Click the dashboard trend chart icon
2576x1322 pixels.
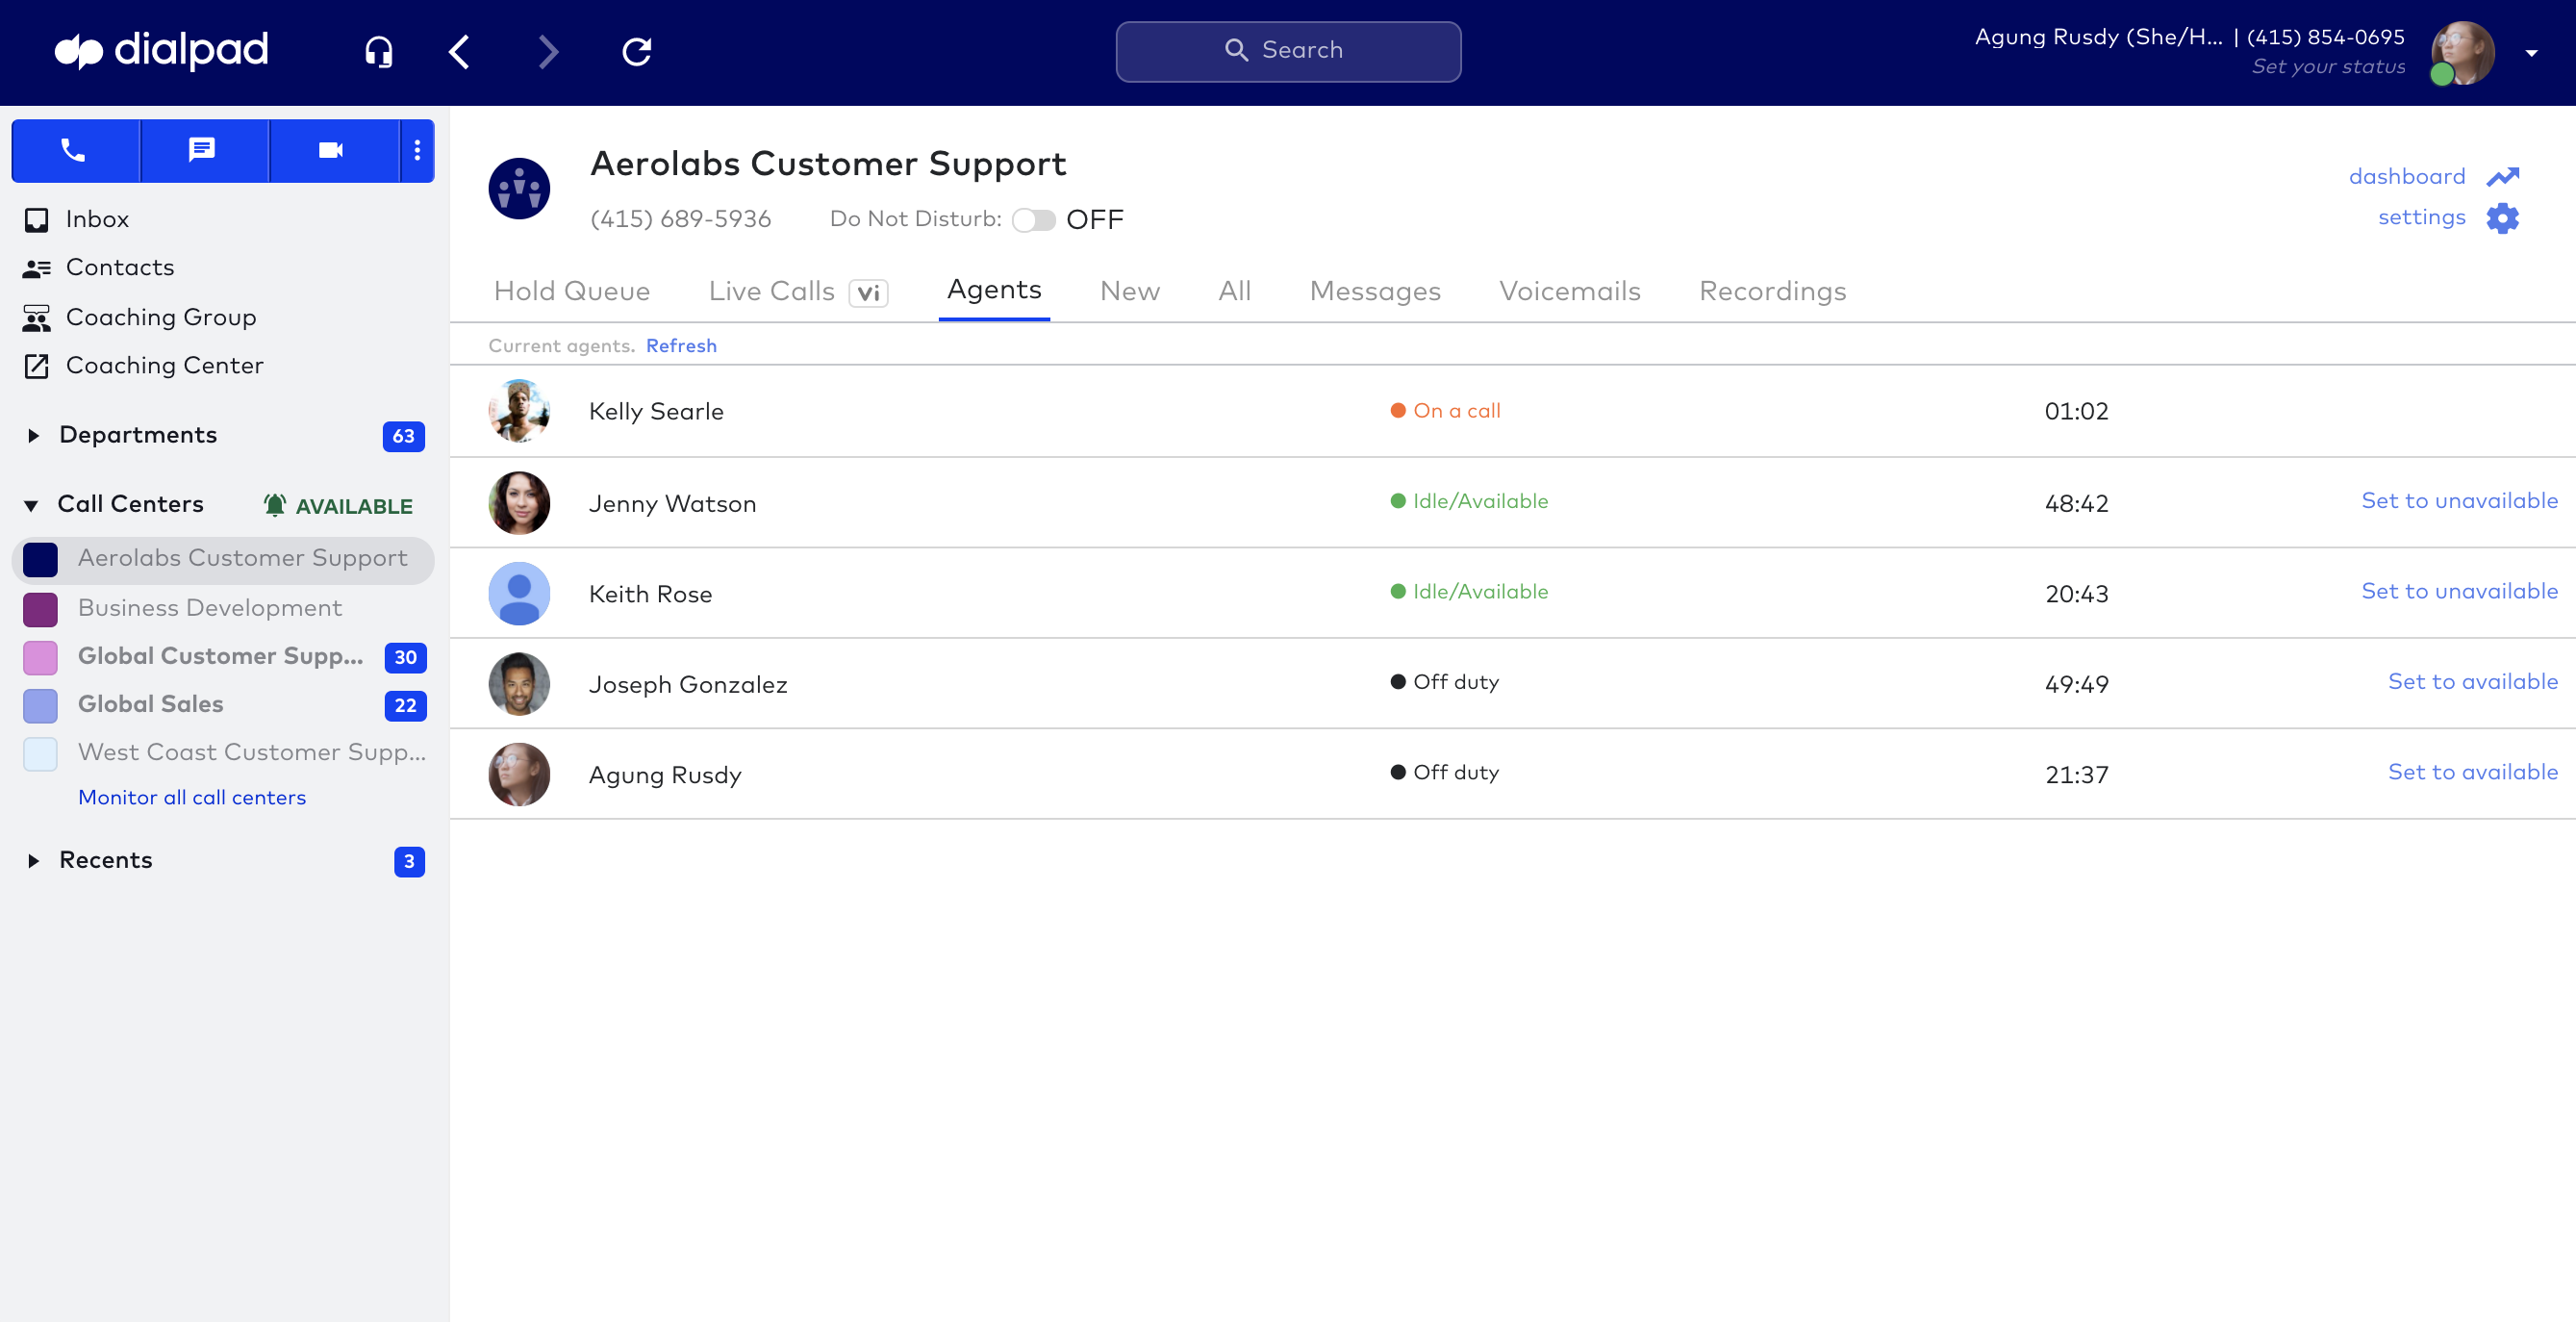tap(2502, 177)
